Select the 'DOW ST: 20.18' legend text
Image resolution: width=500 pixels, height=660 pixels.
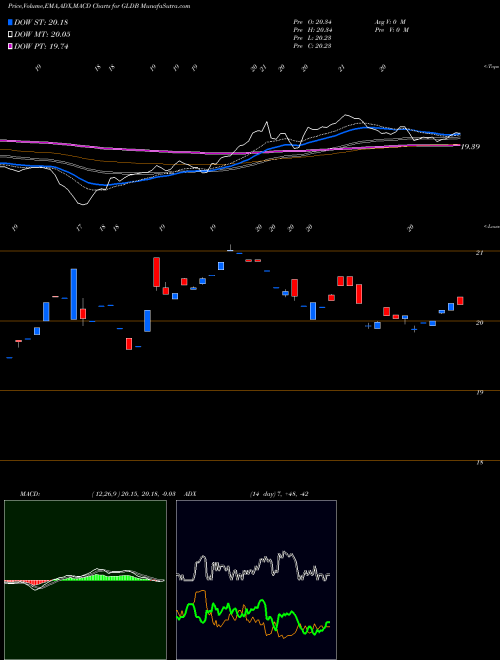41,22
